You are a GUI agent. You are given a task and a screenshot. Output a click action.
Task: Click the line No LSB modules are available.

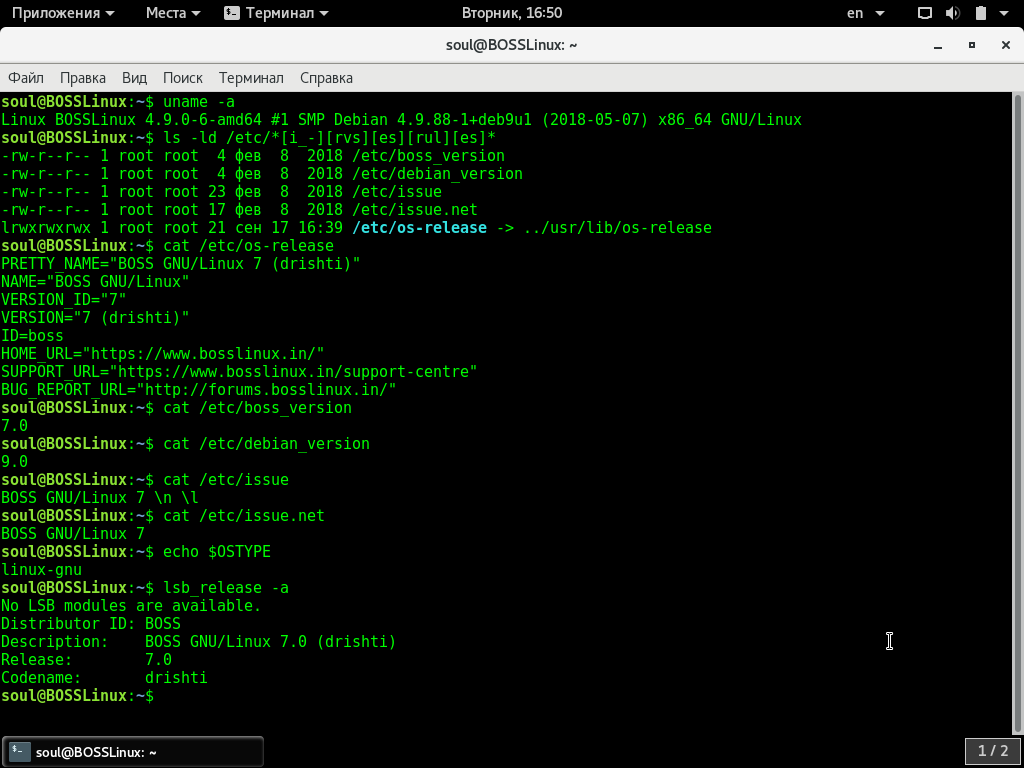131,606
